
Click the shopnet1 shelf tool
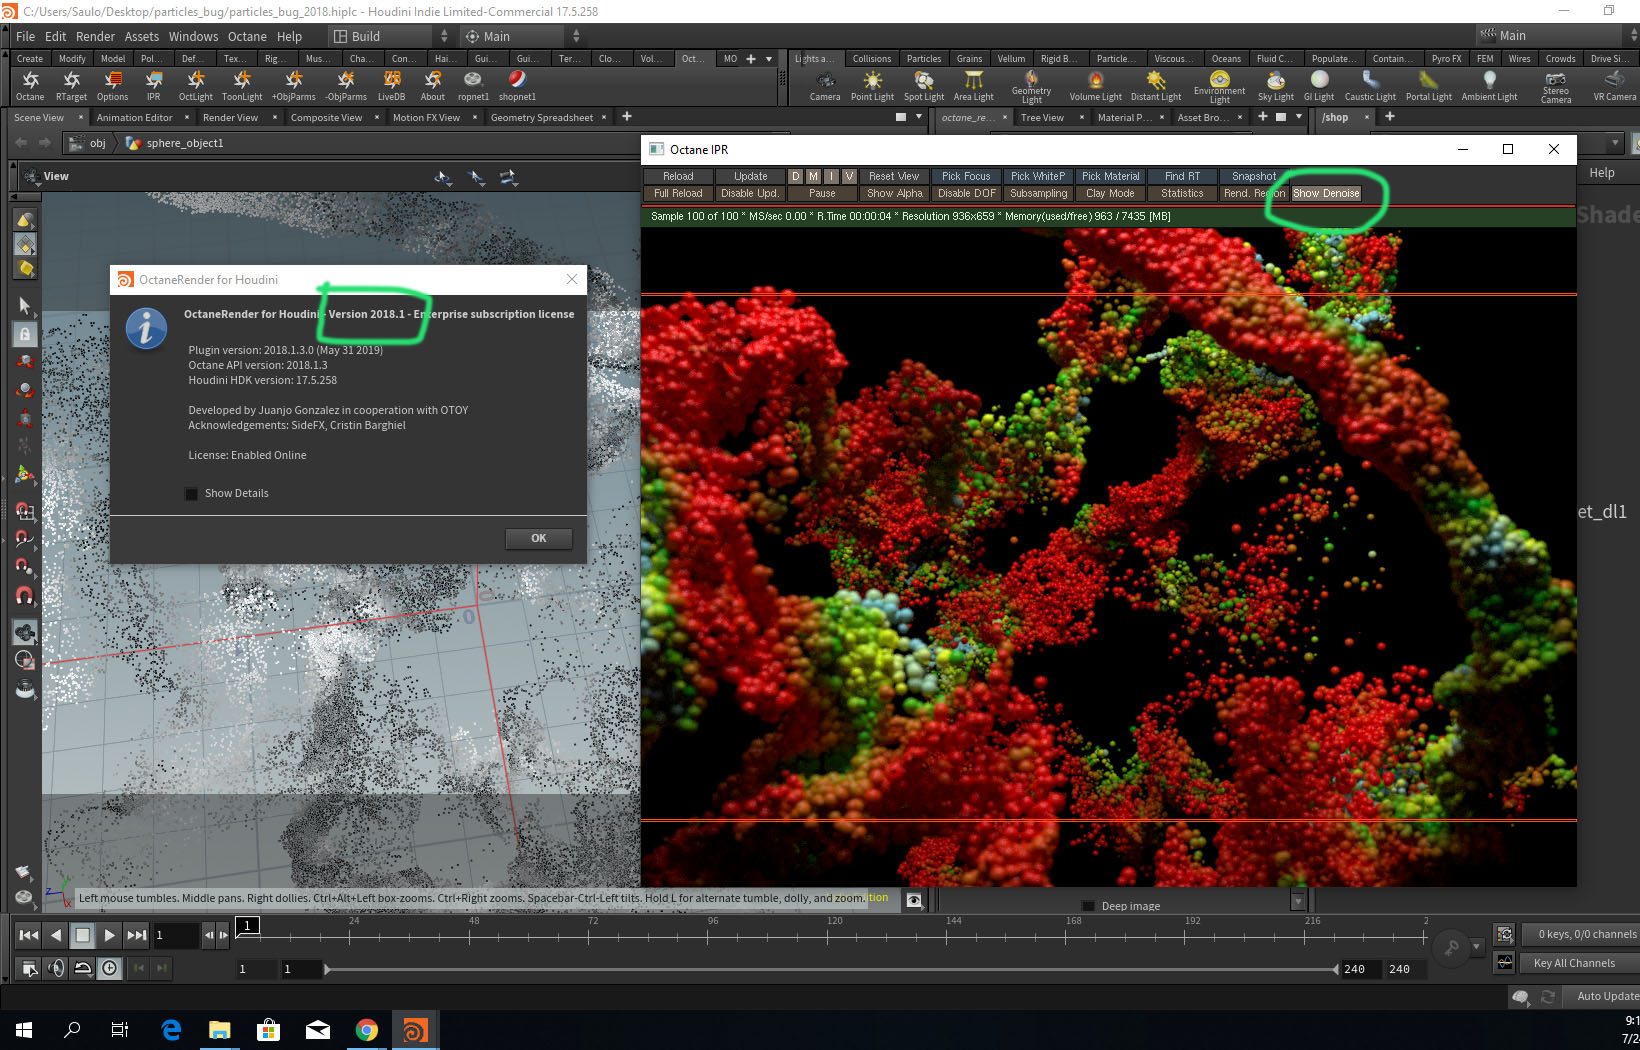pyautogui.click(x=517, y=85)
